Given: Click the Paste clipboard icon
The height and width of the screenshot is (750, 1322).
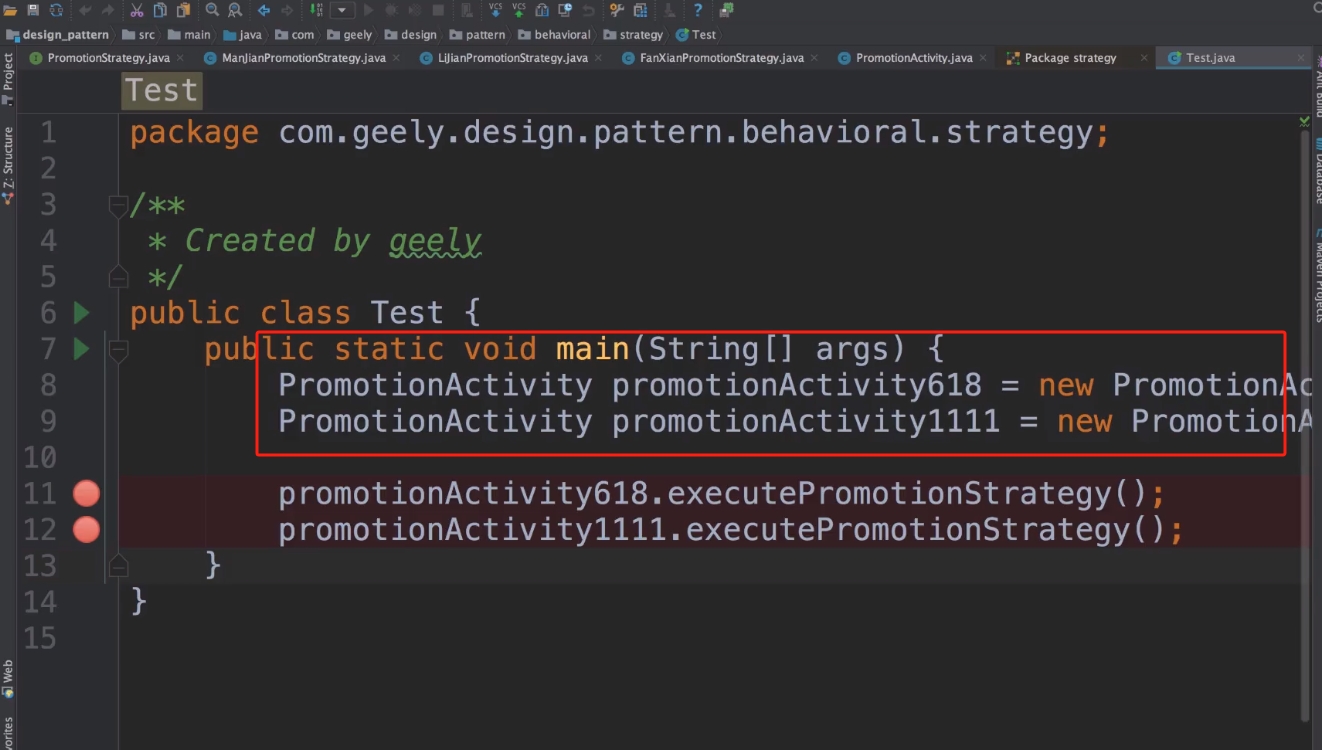Looking at the screenshot, I should [183, 10].
